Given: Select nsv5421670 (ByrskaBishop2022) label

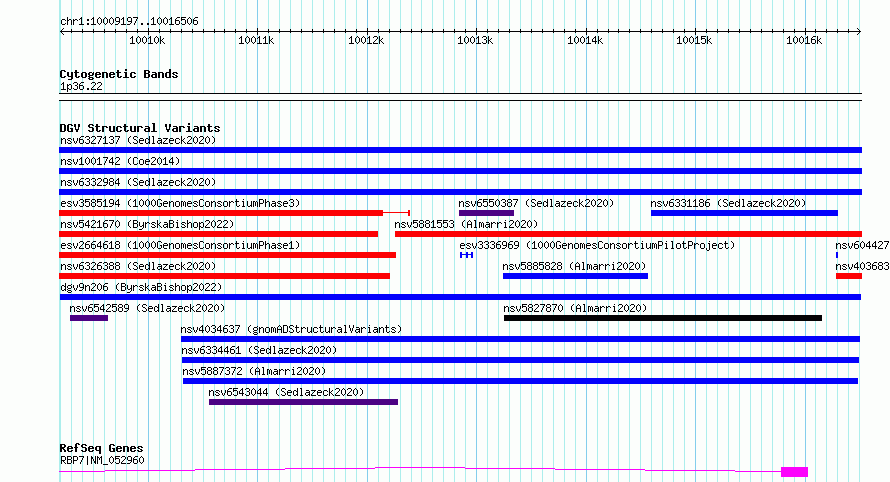Looking at the screenshot, I should (x=147, y=224).
